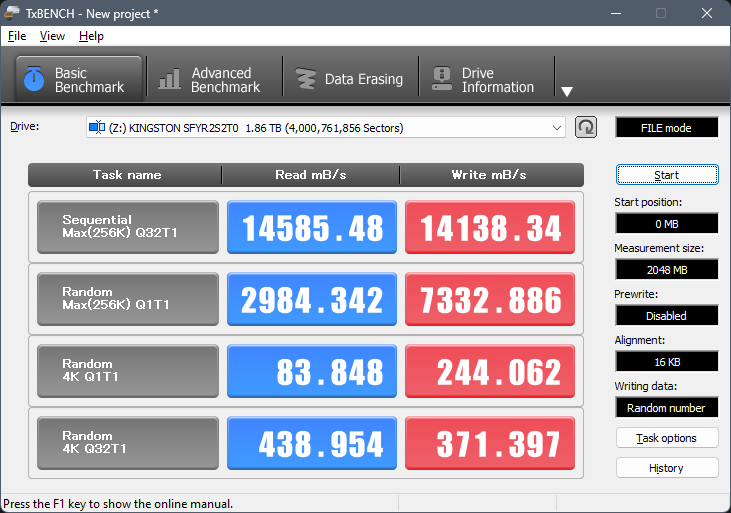The image size is (731, 513).
Task: Click the Advanced Benchmark chart icon
Action: click(x=170, y=79)
